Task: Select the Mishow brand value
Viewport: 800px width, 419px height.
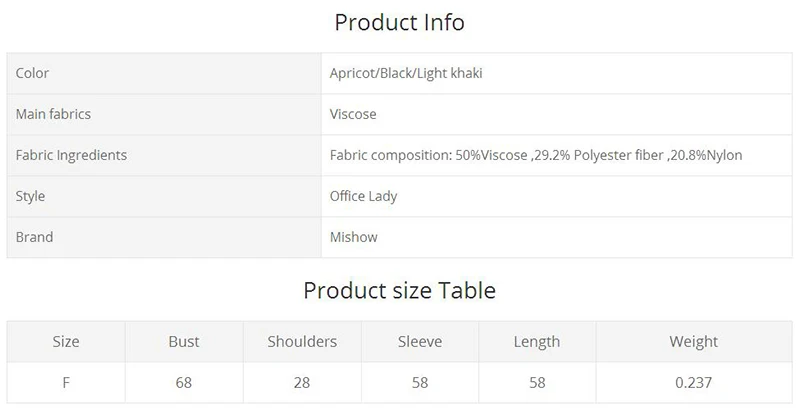Action: (353, 237)
